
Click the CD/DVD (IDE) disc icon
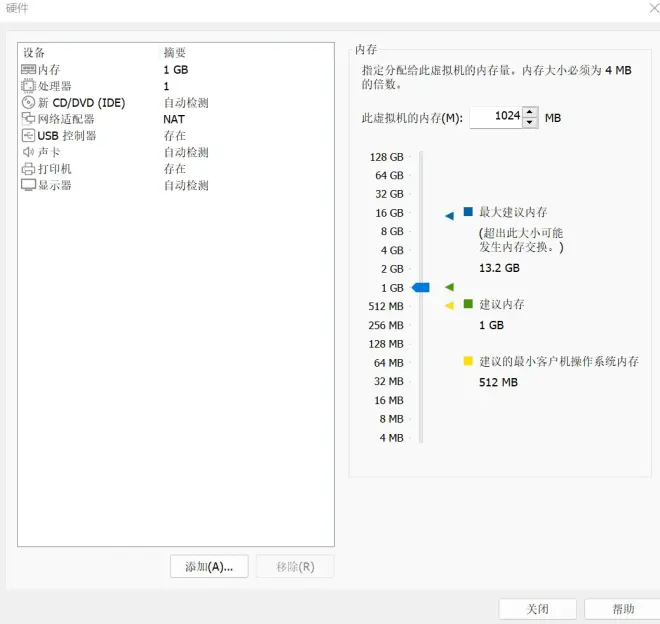click(x=28, y=102)
